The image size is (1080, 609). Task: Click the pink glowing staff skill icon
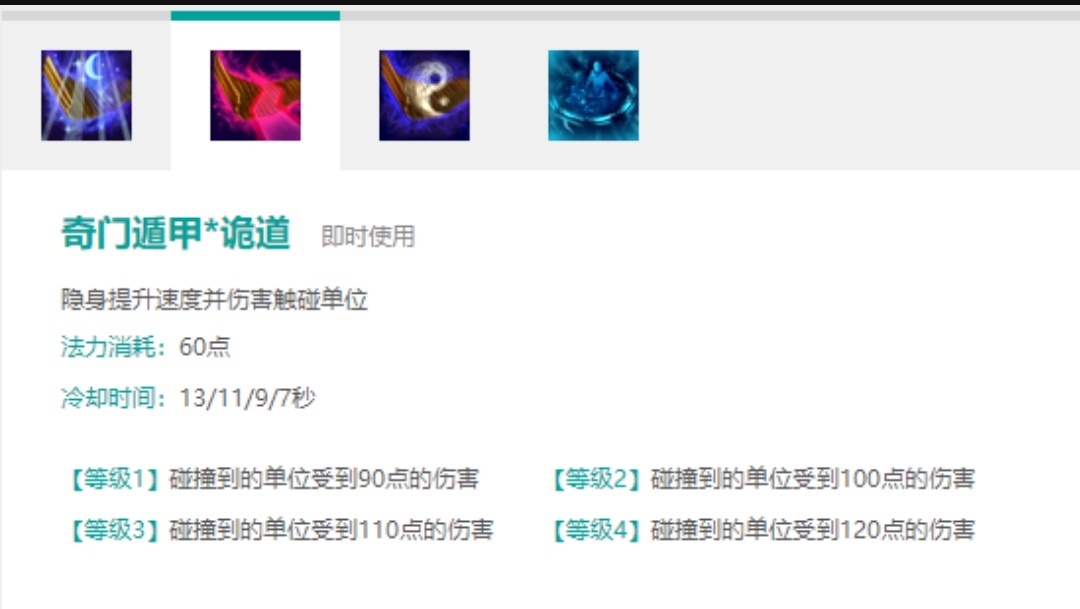tap(256, 95)
